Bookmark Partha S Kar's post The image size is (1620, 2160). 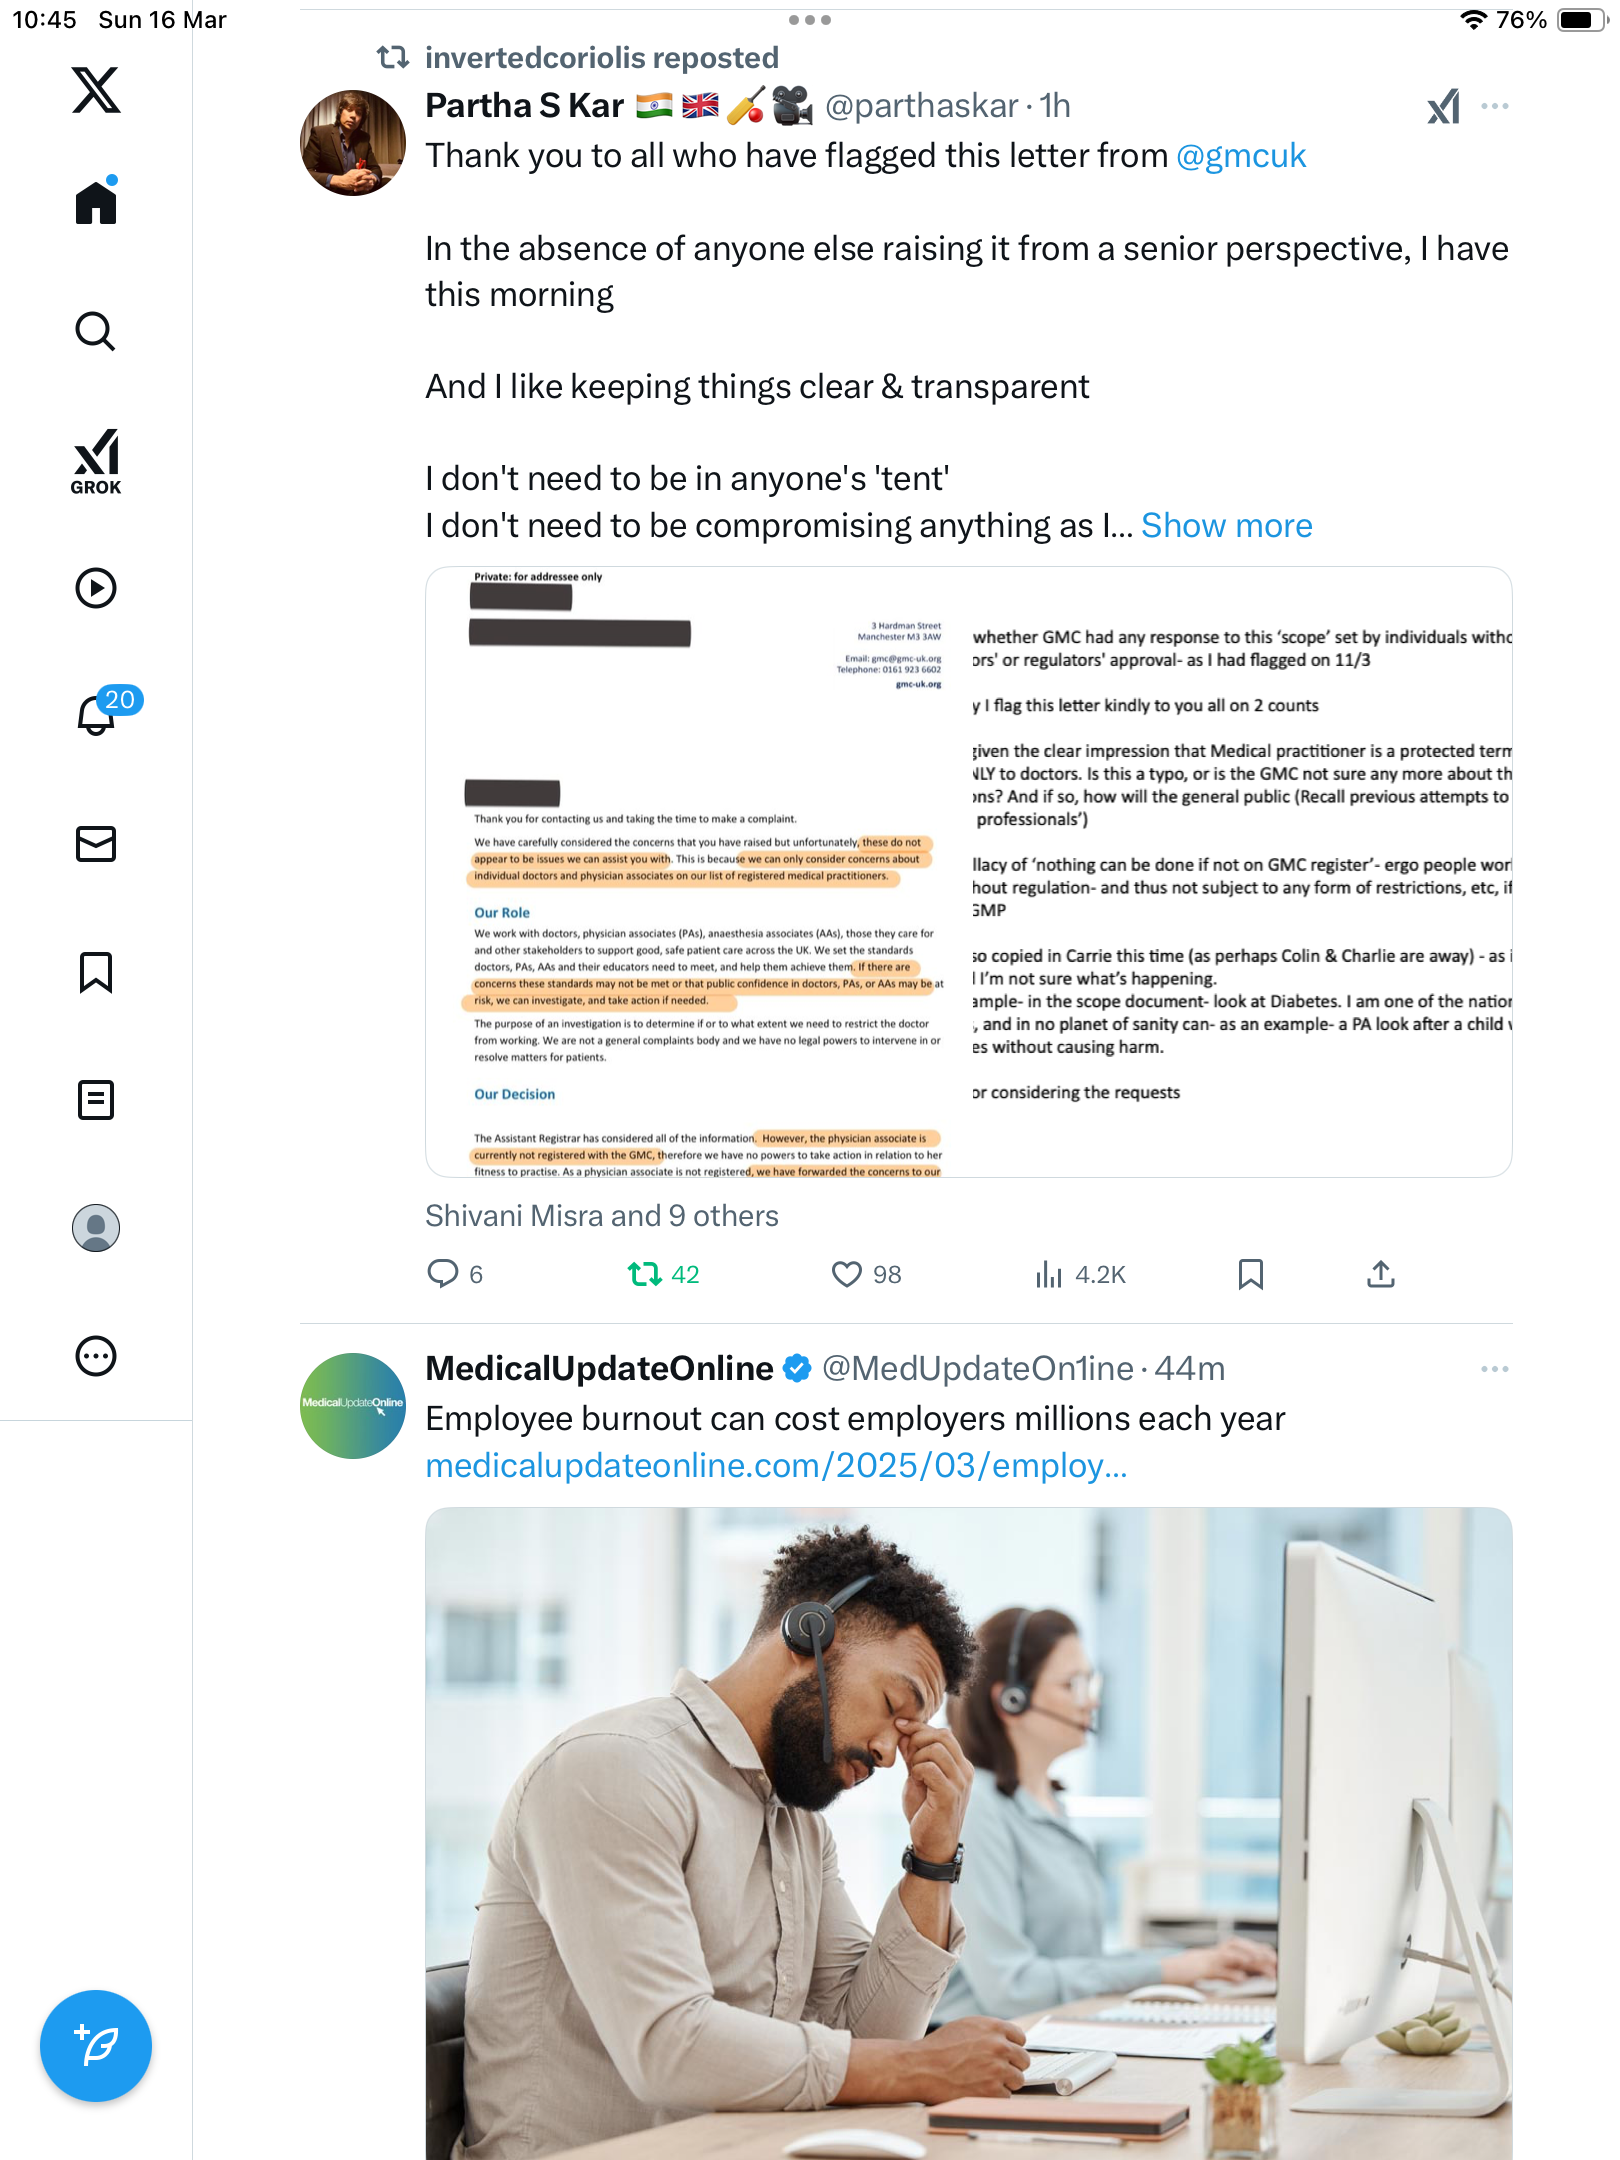1251,1274
